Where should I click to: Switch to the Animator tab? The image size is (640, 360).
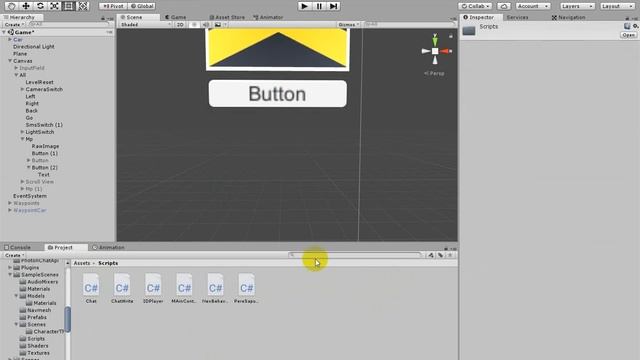[x=268, y=17]
